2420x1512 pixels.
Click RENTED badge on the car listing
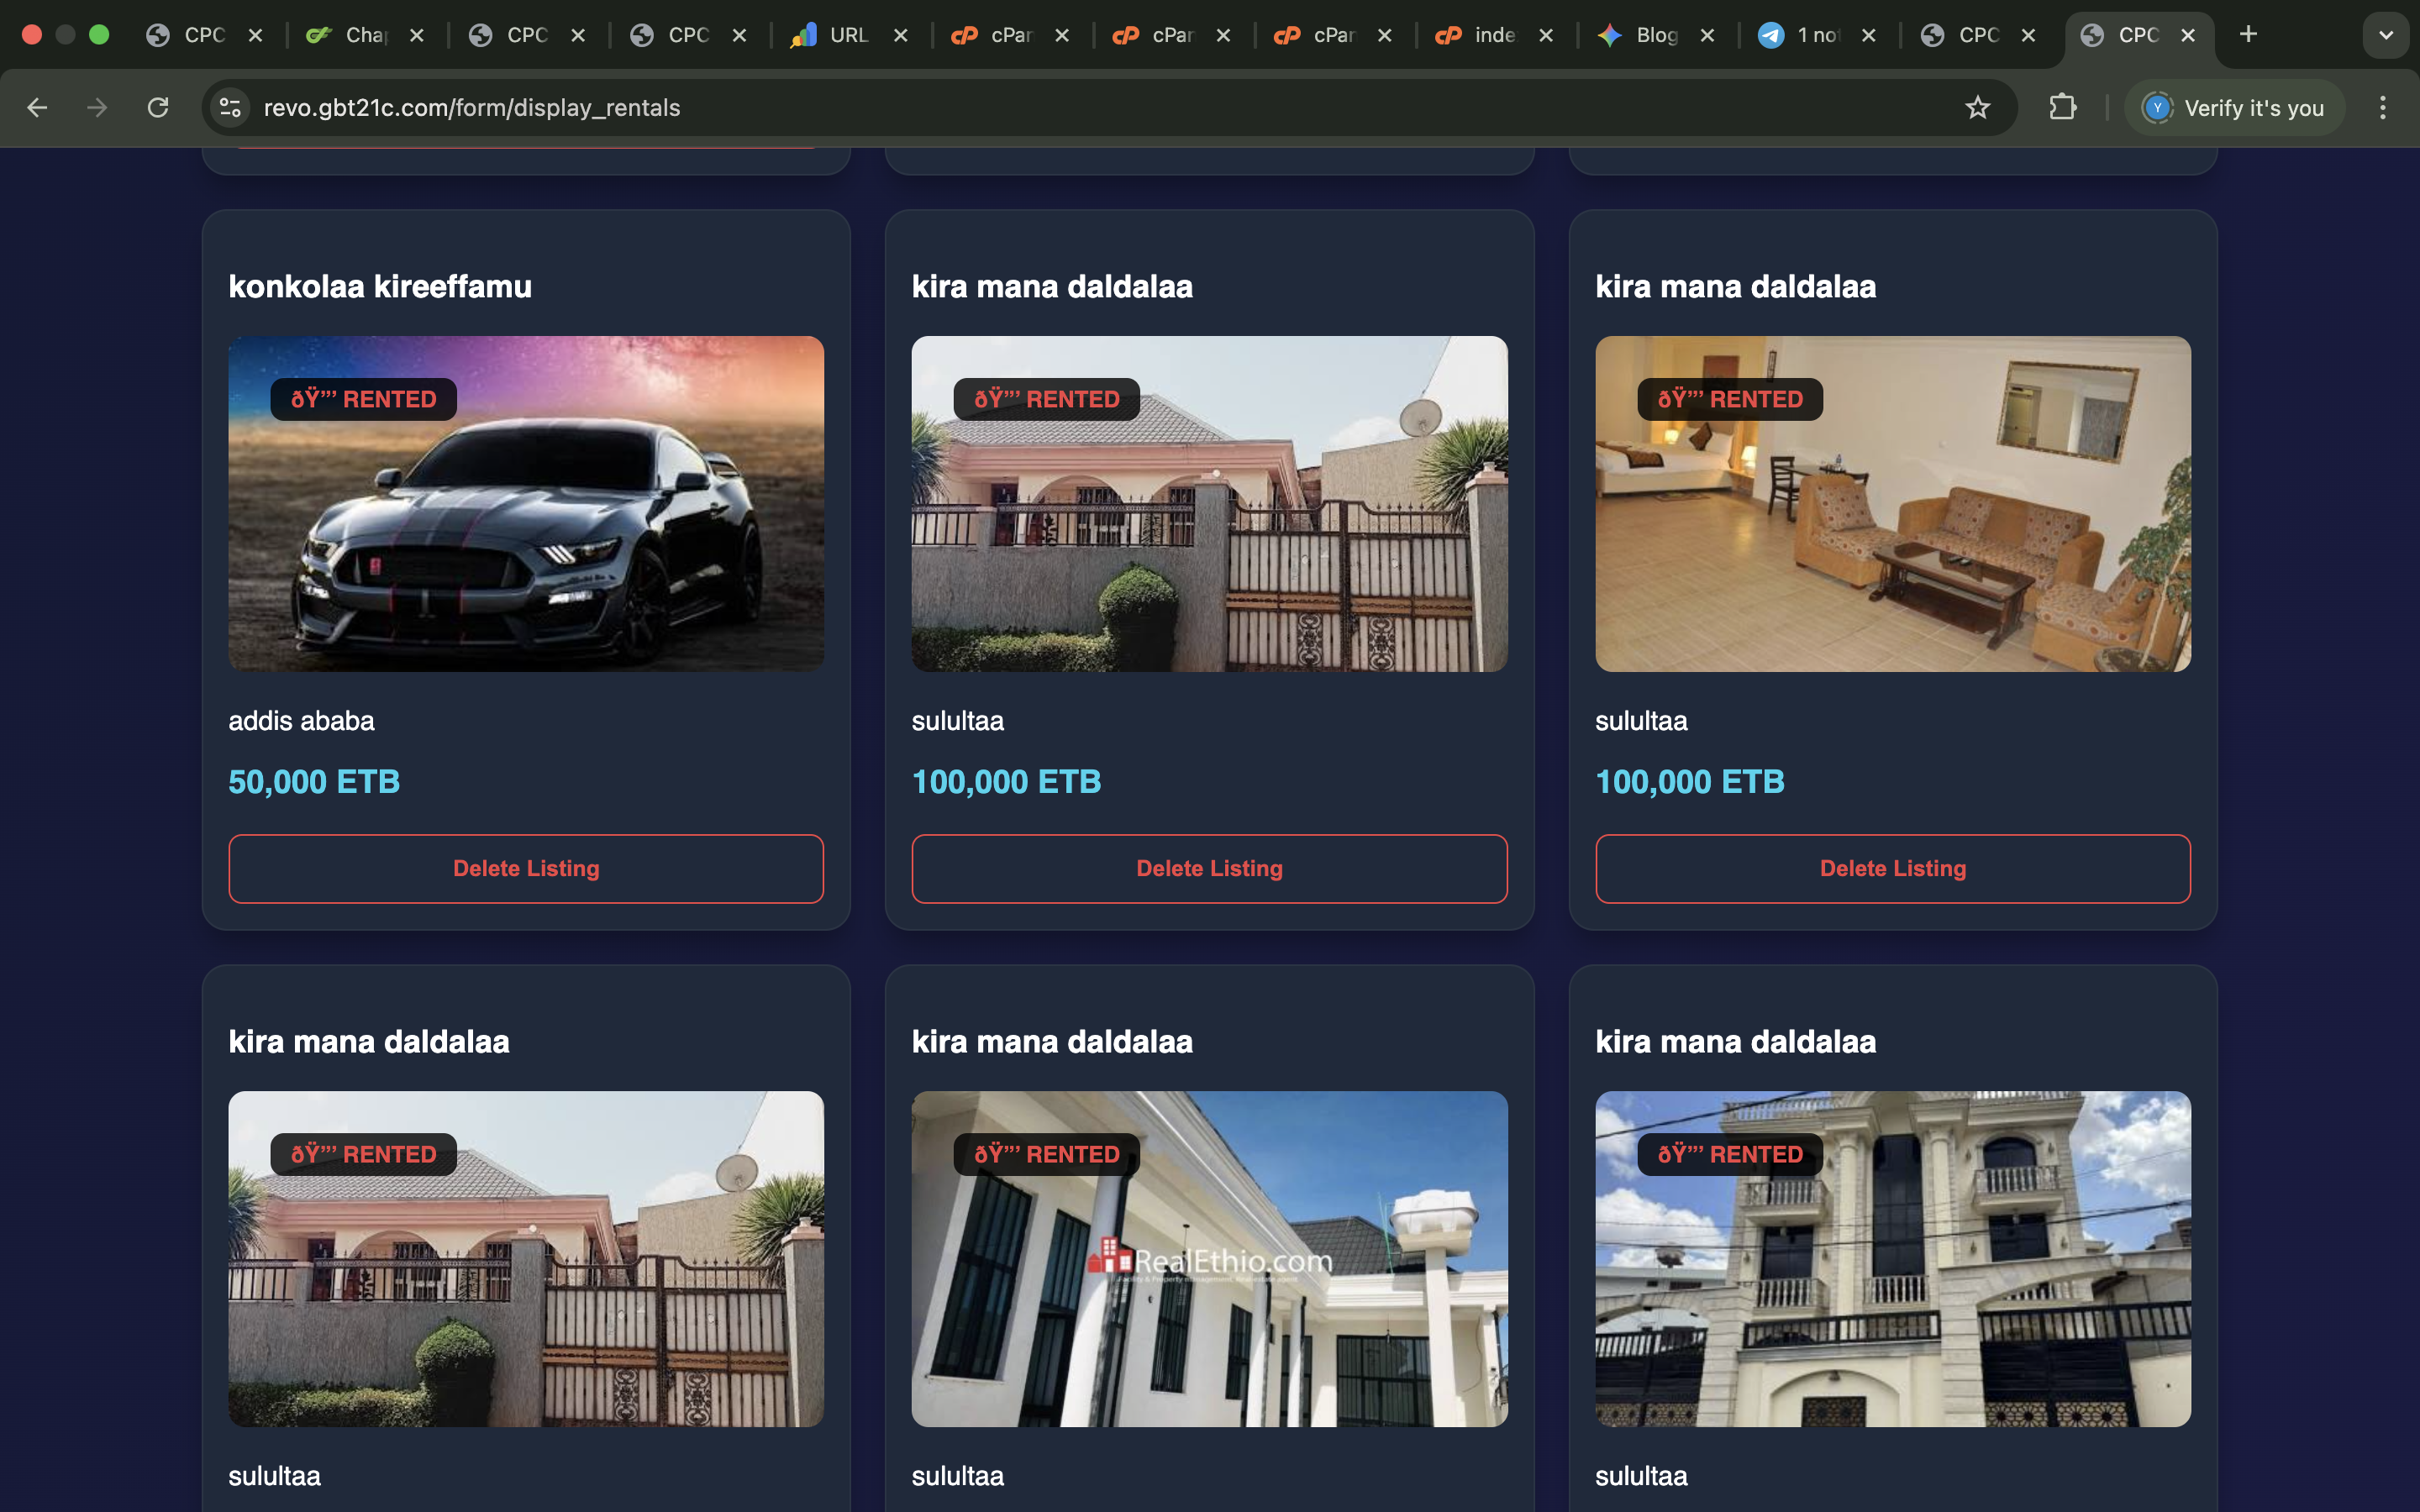click(x=363, y=399)
